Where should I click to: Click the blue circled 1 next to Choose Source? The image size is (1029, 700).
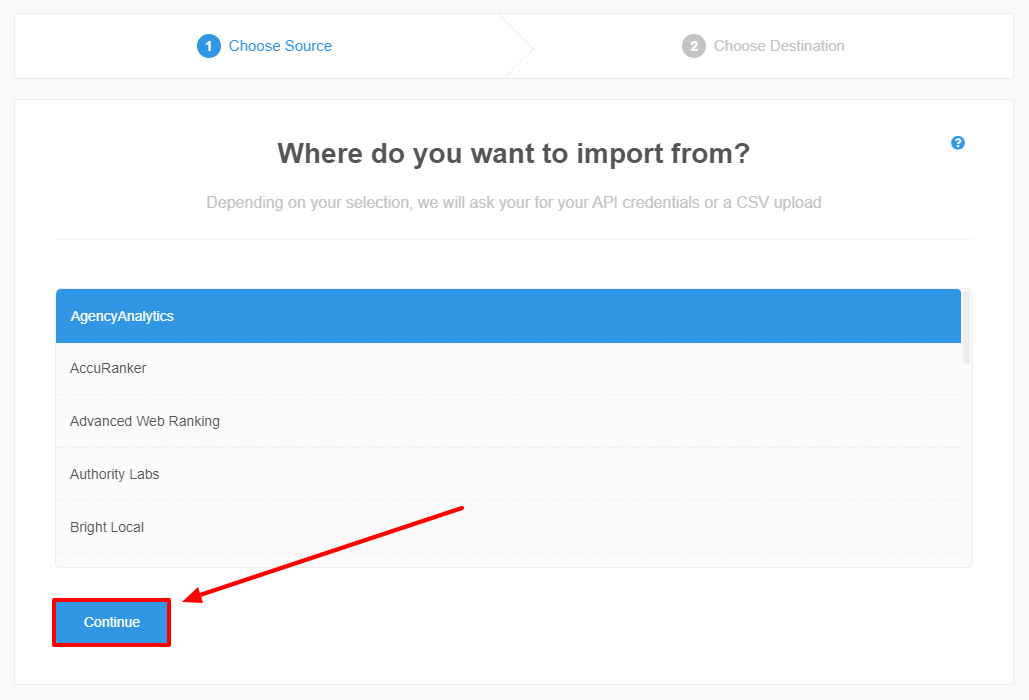[x=209, y=46]
